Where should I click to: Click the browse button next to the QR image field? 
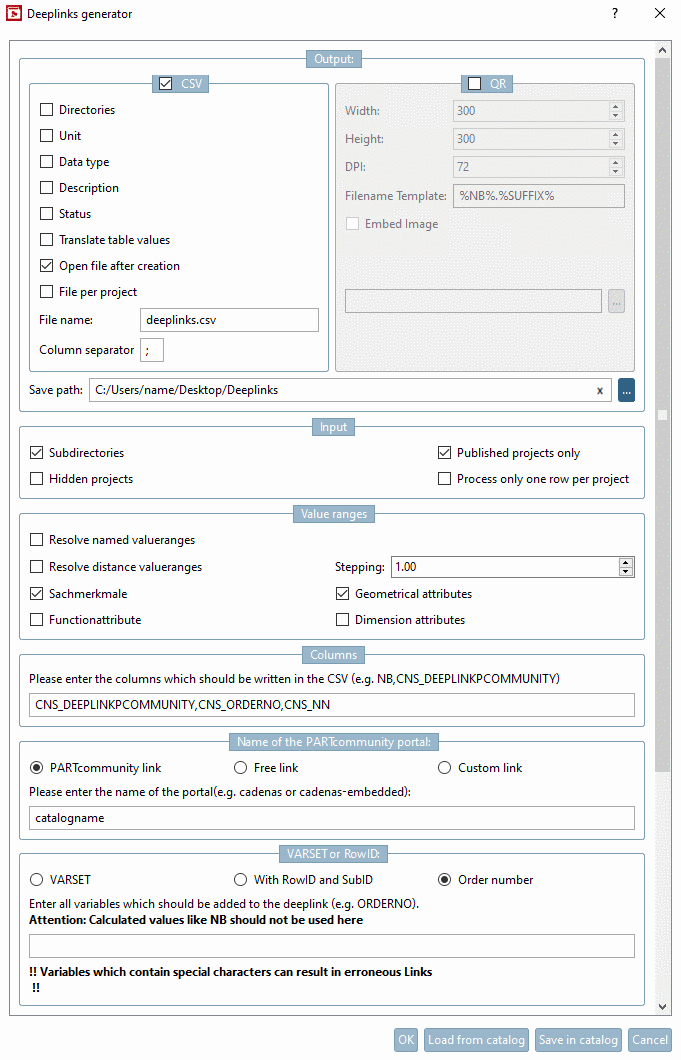[616, 301]
